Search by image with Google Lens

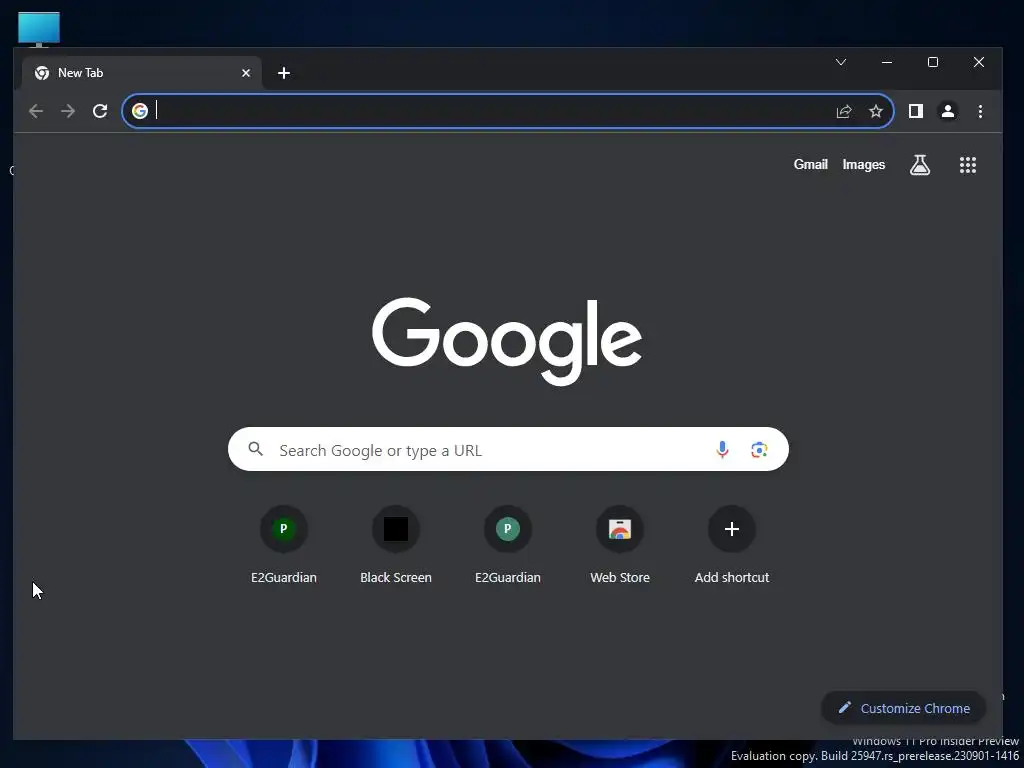click(x=759, y=449)
